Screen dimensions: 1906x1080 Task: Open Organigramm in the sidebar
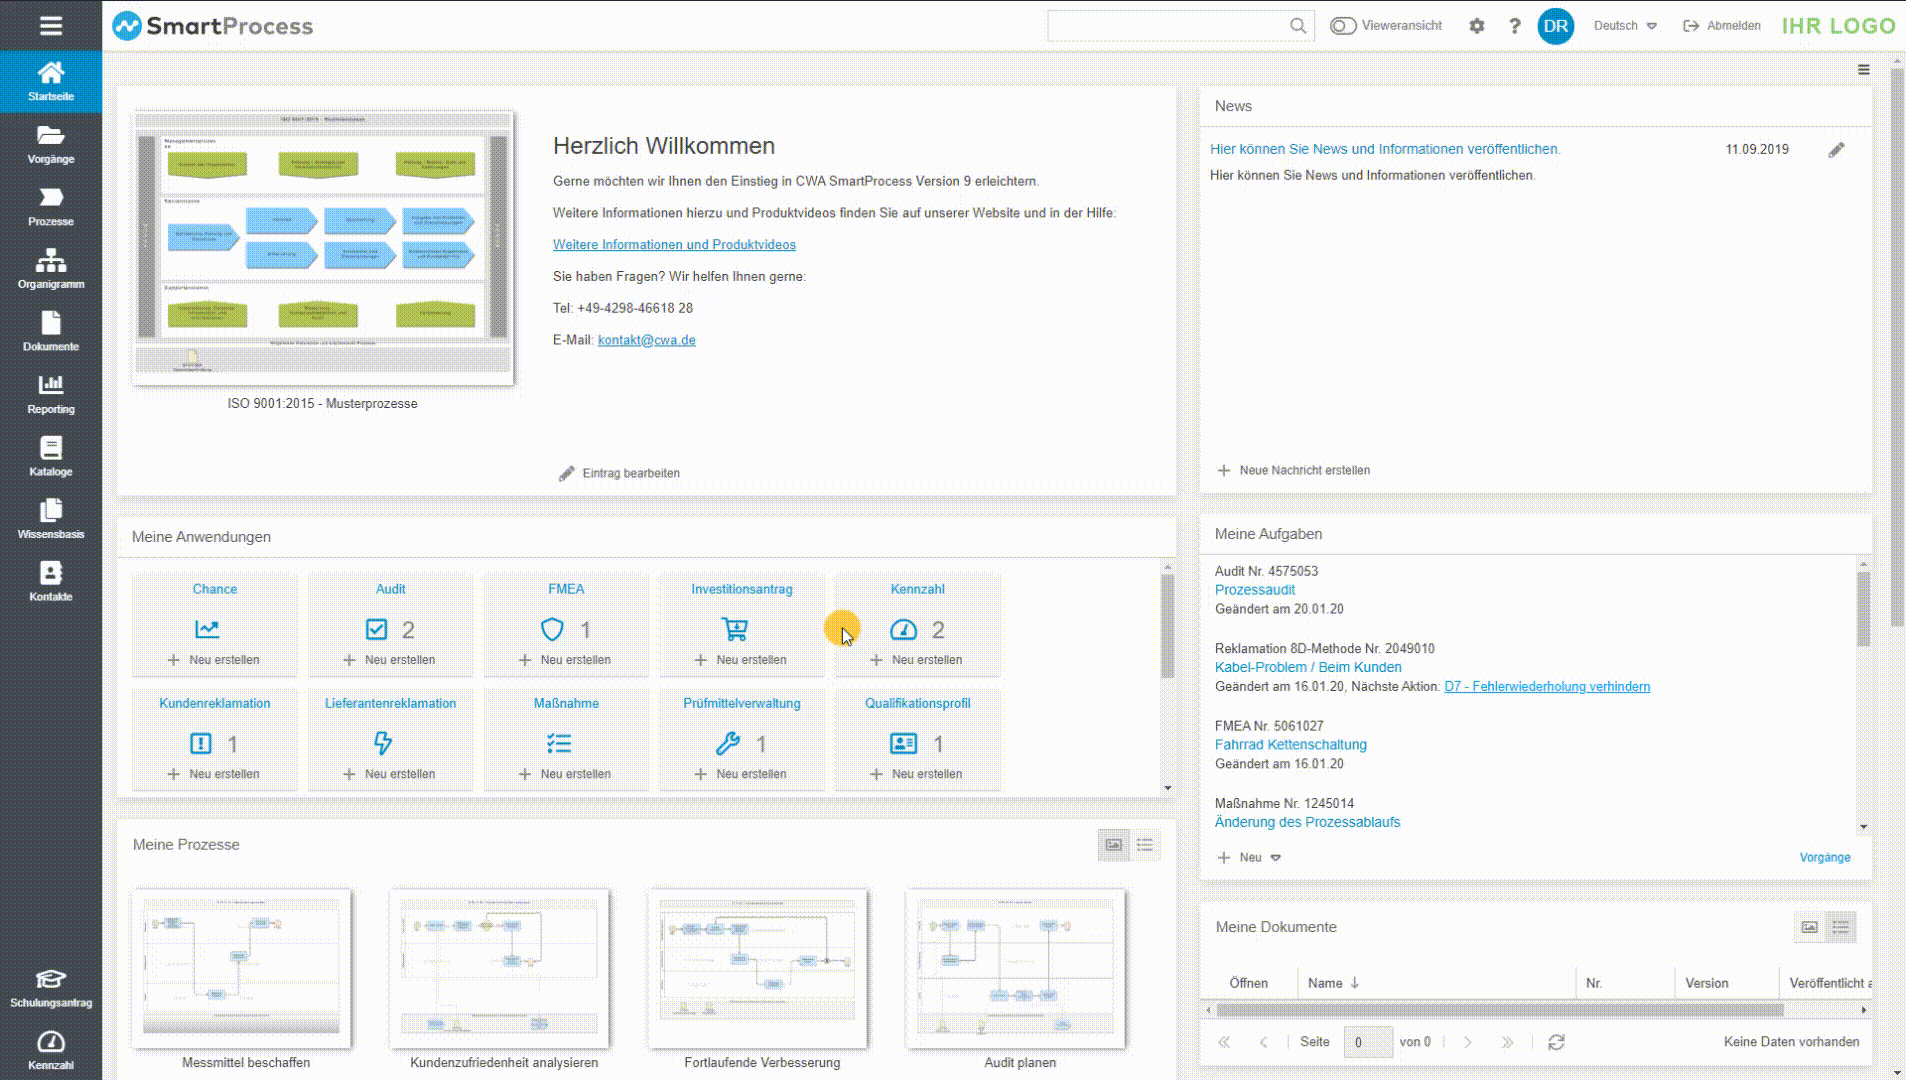coord(51,269)
